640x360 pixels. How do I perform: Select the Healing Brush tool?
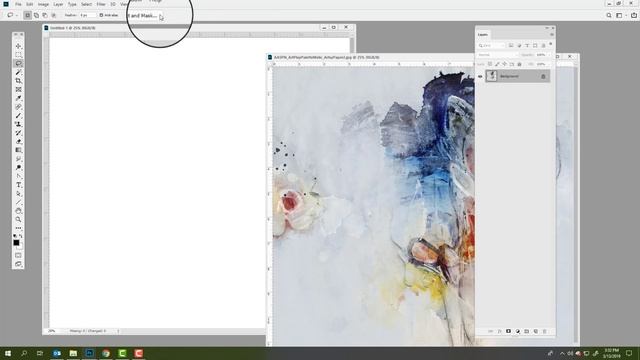point(18,107)
